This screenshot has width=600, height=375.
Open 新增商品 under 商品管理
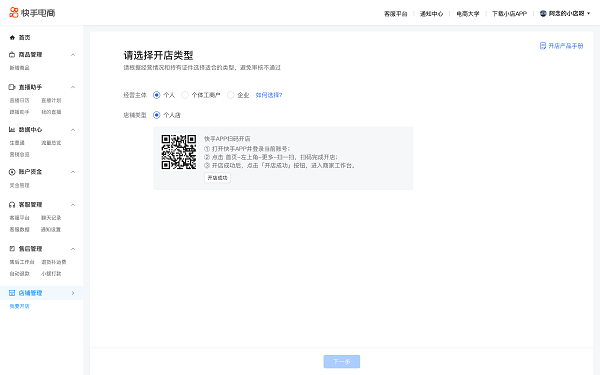[x=20, y=68]
